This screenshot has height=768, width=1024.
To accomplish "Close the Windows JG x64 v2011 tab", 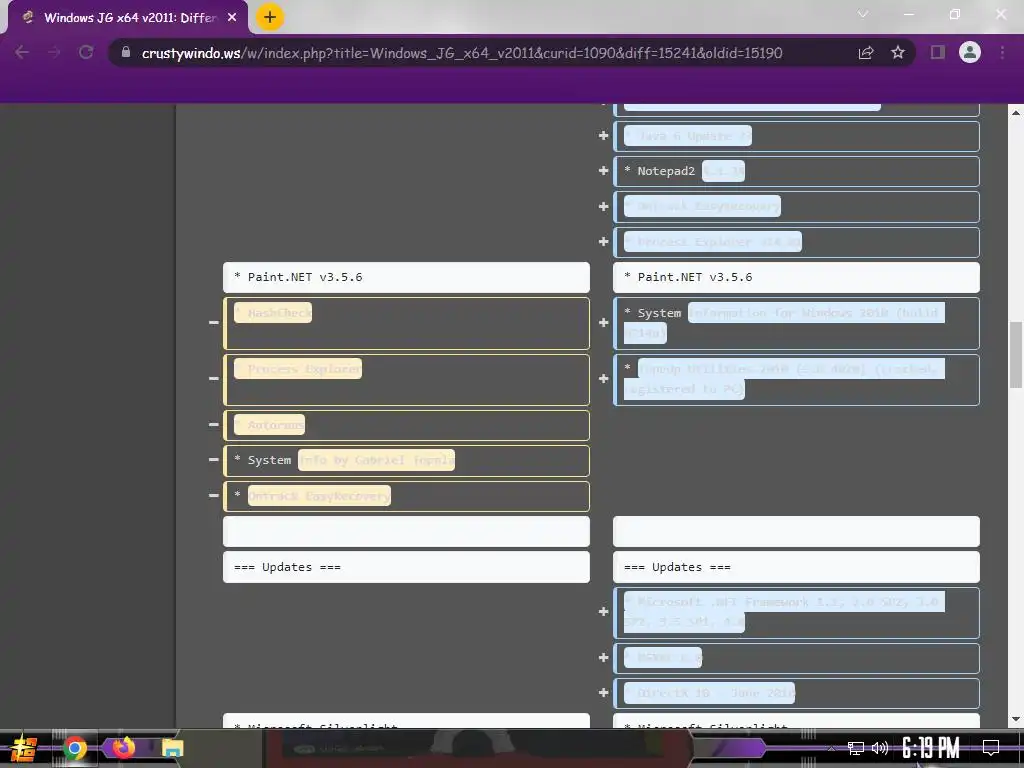I will pos(232,18).
